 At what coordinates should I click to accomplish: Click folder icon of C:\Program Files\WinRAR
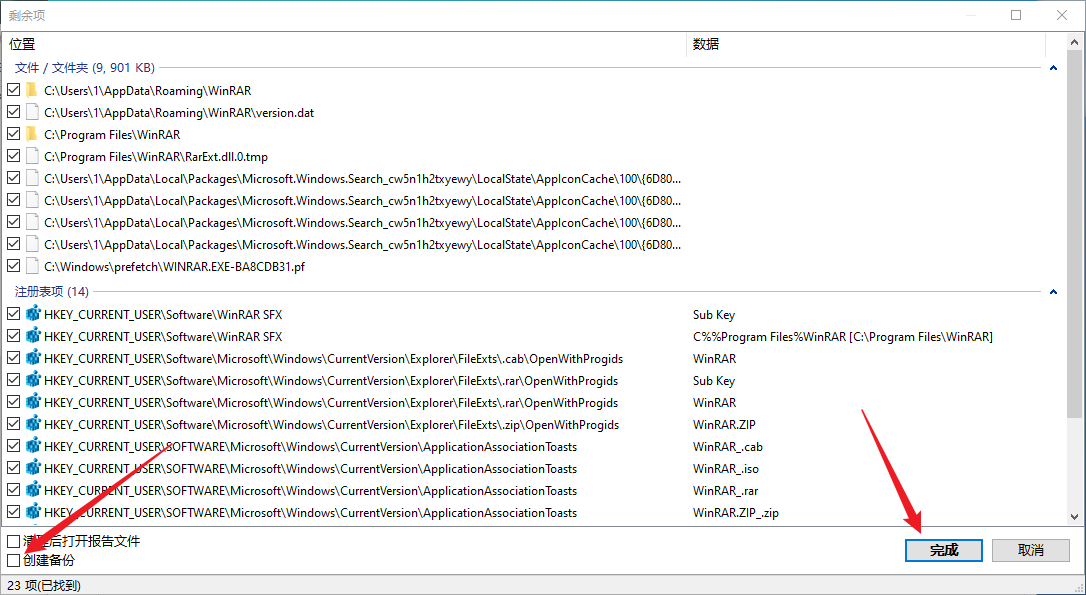pos(32,134)
